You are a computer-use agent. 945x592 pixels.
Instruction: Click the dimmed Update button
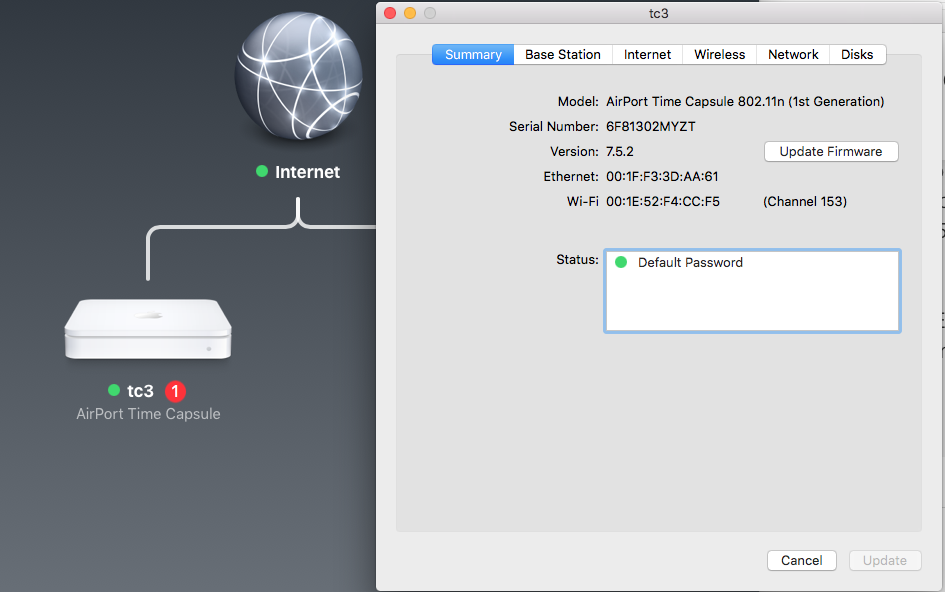(x=885, y=561)
